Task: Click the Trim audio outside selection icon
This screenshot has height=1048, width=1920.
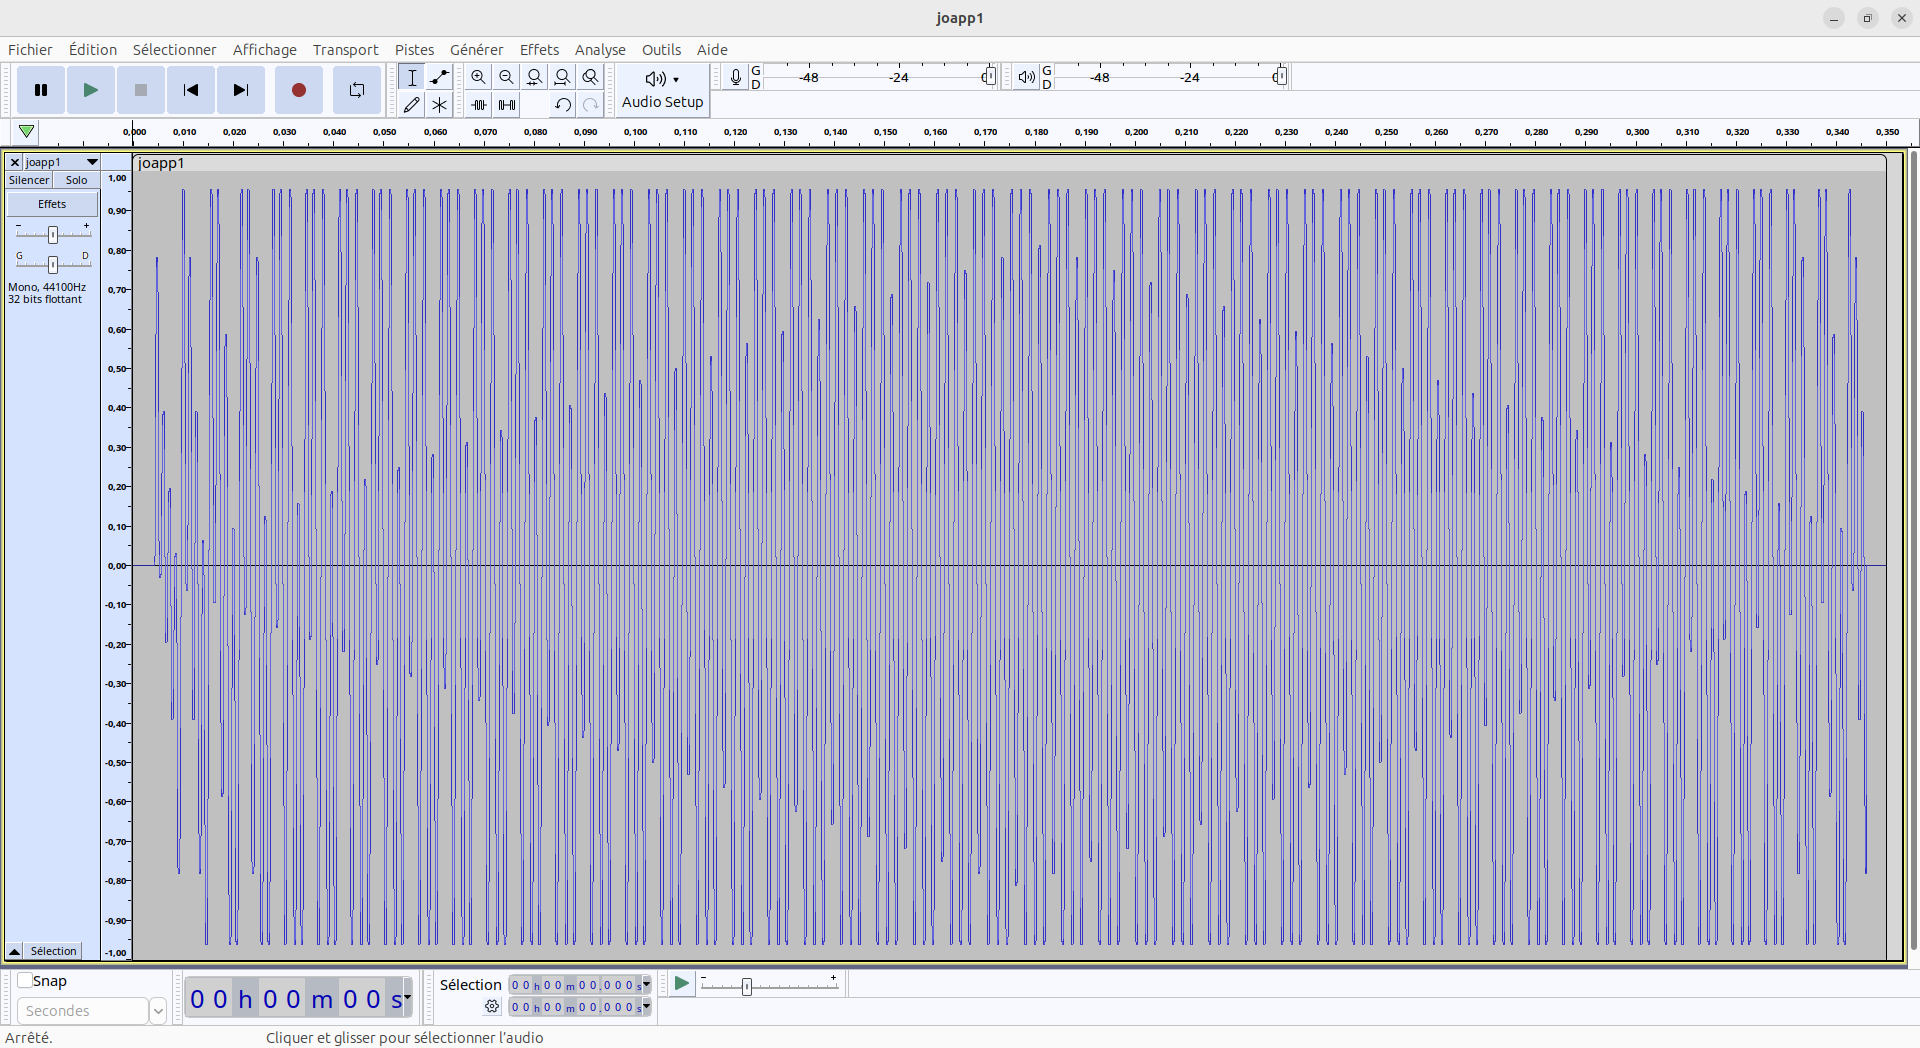Action: click(479, 104)
